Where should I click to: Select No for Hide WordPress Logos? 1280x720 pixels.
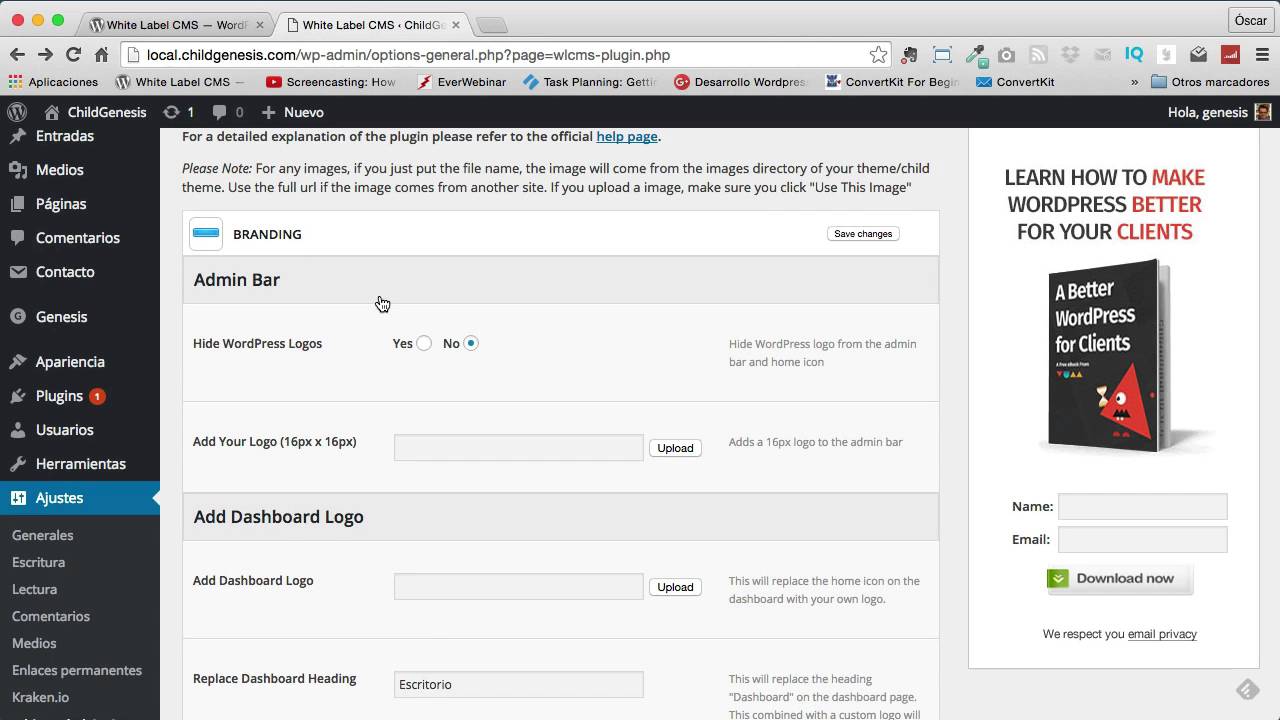point(471,343)
